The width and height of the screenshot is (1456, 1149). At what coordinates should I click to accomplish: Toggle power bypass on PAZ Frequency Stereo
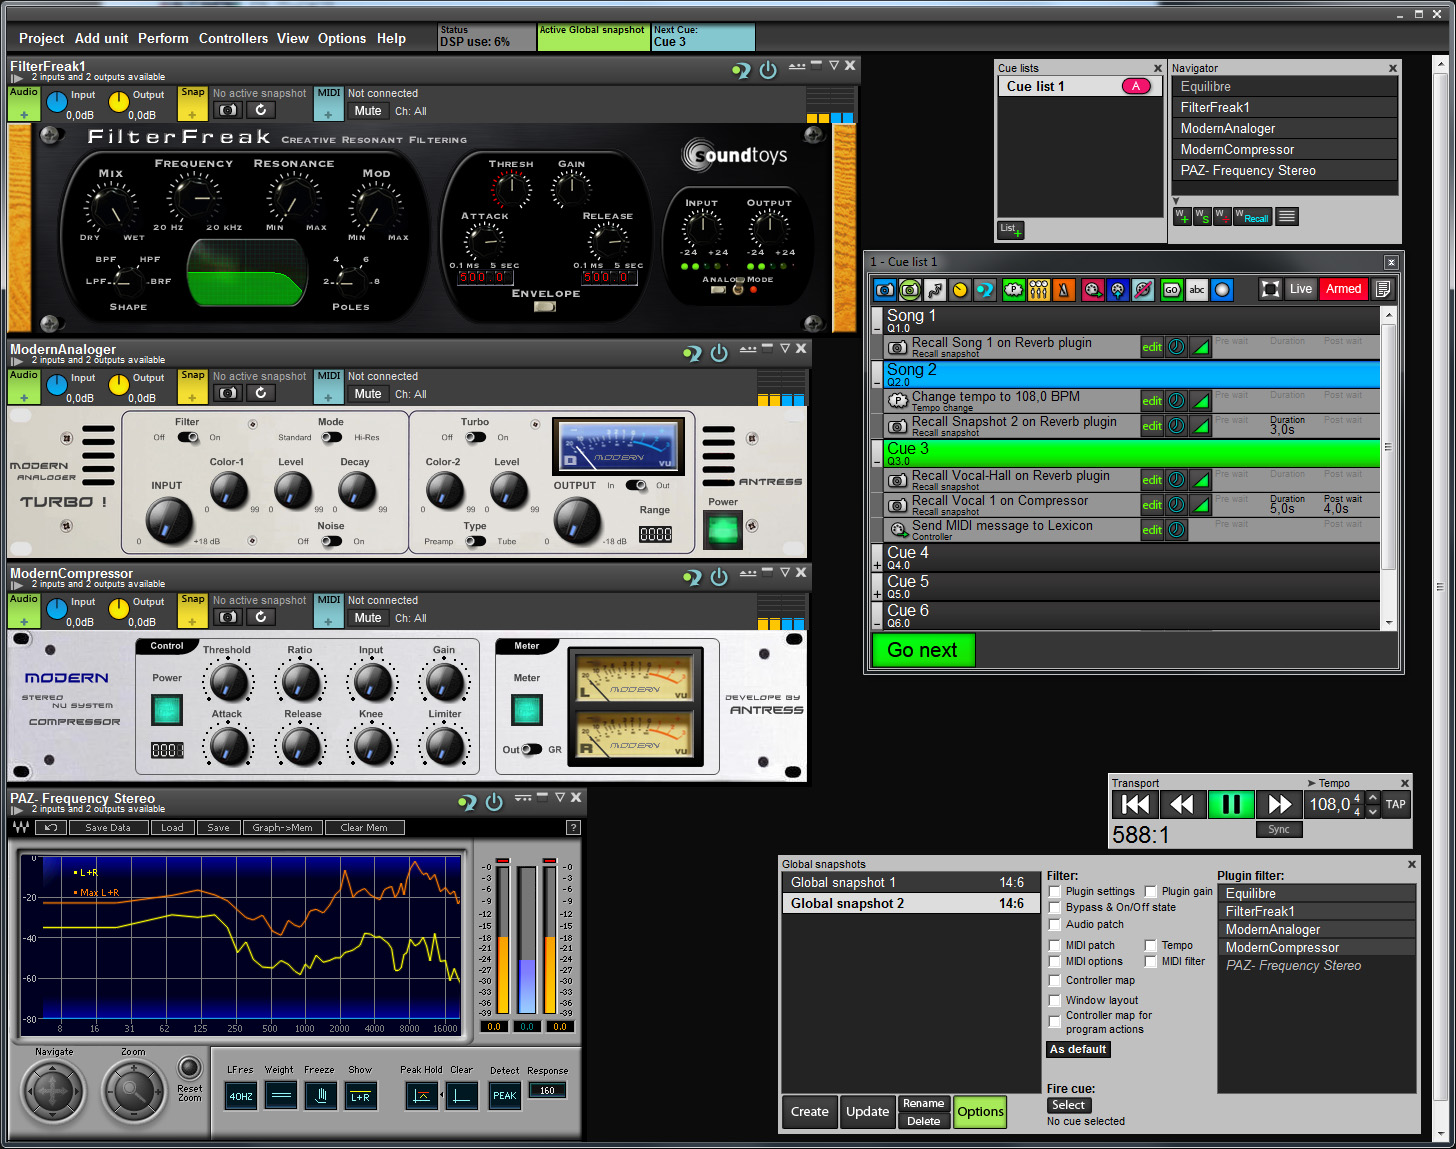494,802
